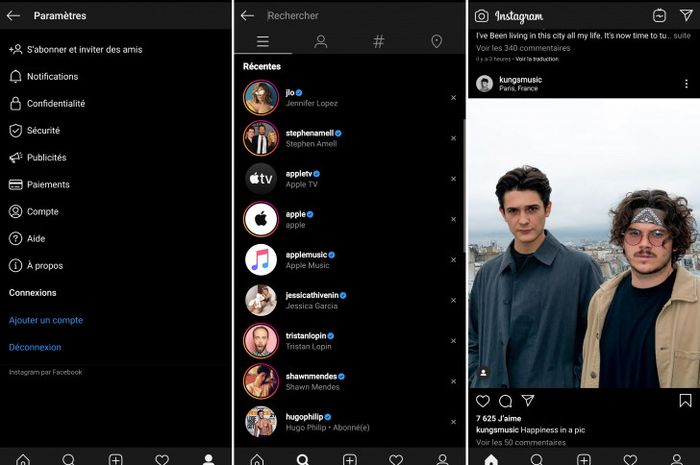
Task: Click Voir les 50 commentaires
Action: click(x=521, y=442)
